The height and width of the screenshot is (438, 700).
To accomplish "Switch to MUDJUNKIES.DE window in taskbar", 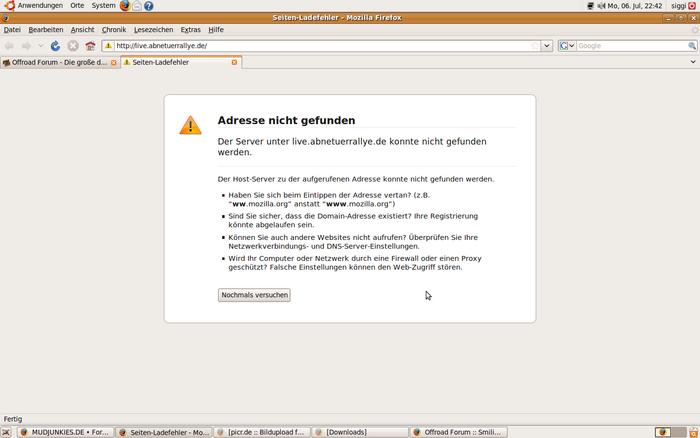I will 66,432.
